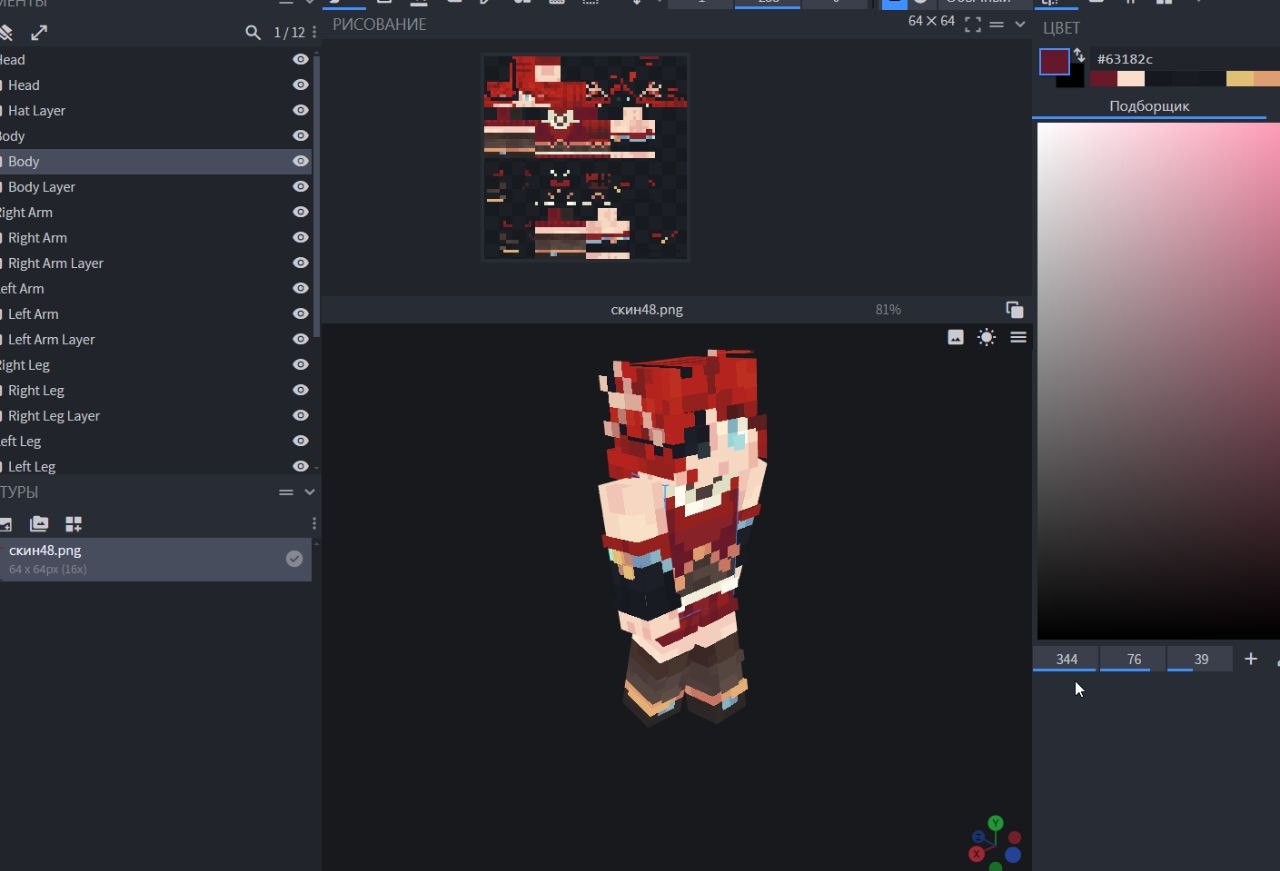Click the saturation field showing 76

[1133, 659]
